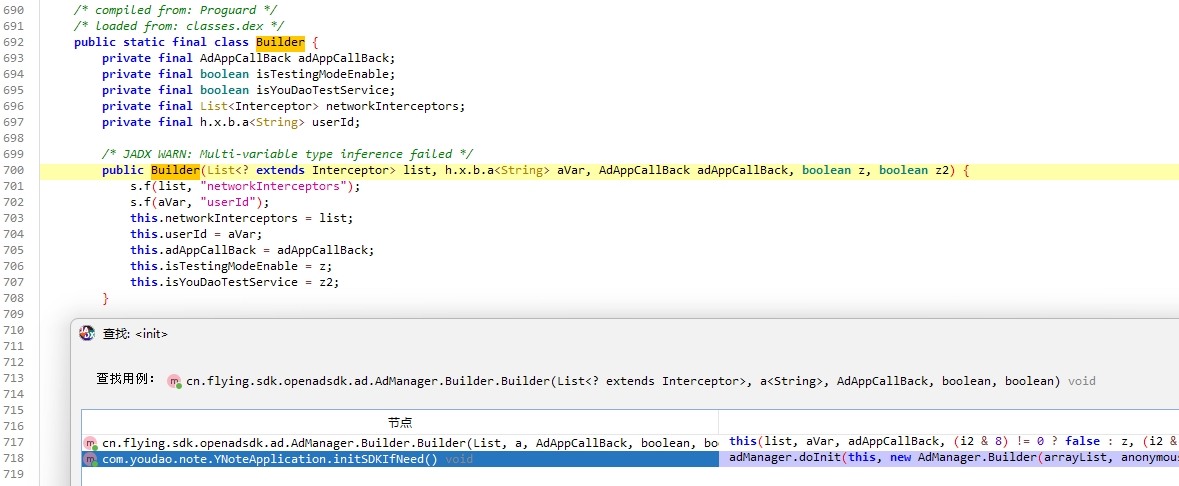Click line number 692 in the gutter
The width and height of the screenshot is (1179, 486).
[14, 42]
